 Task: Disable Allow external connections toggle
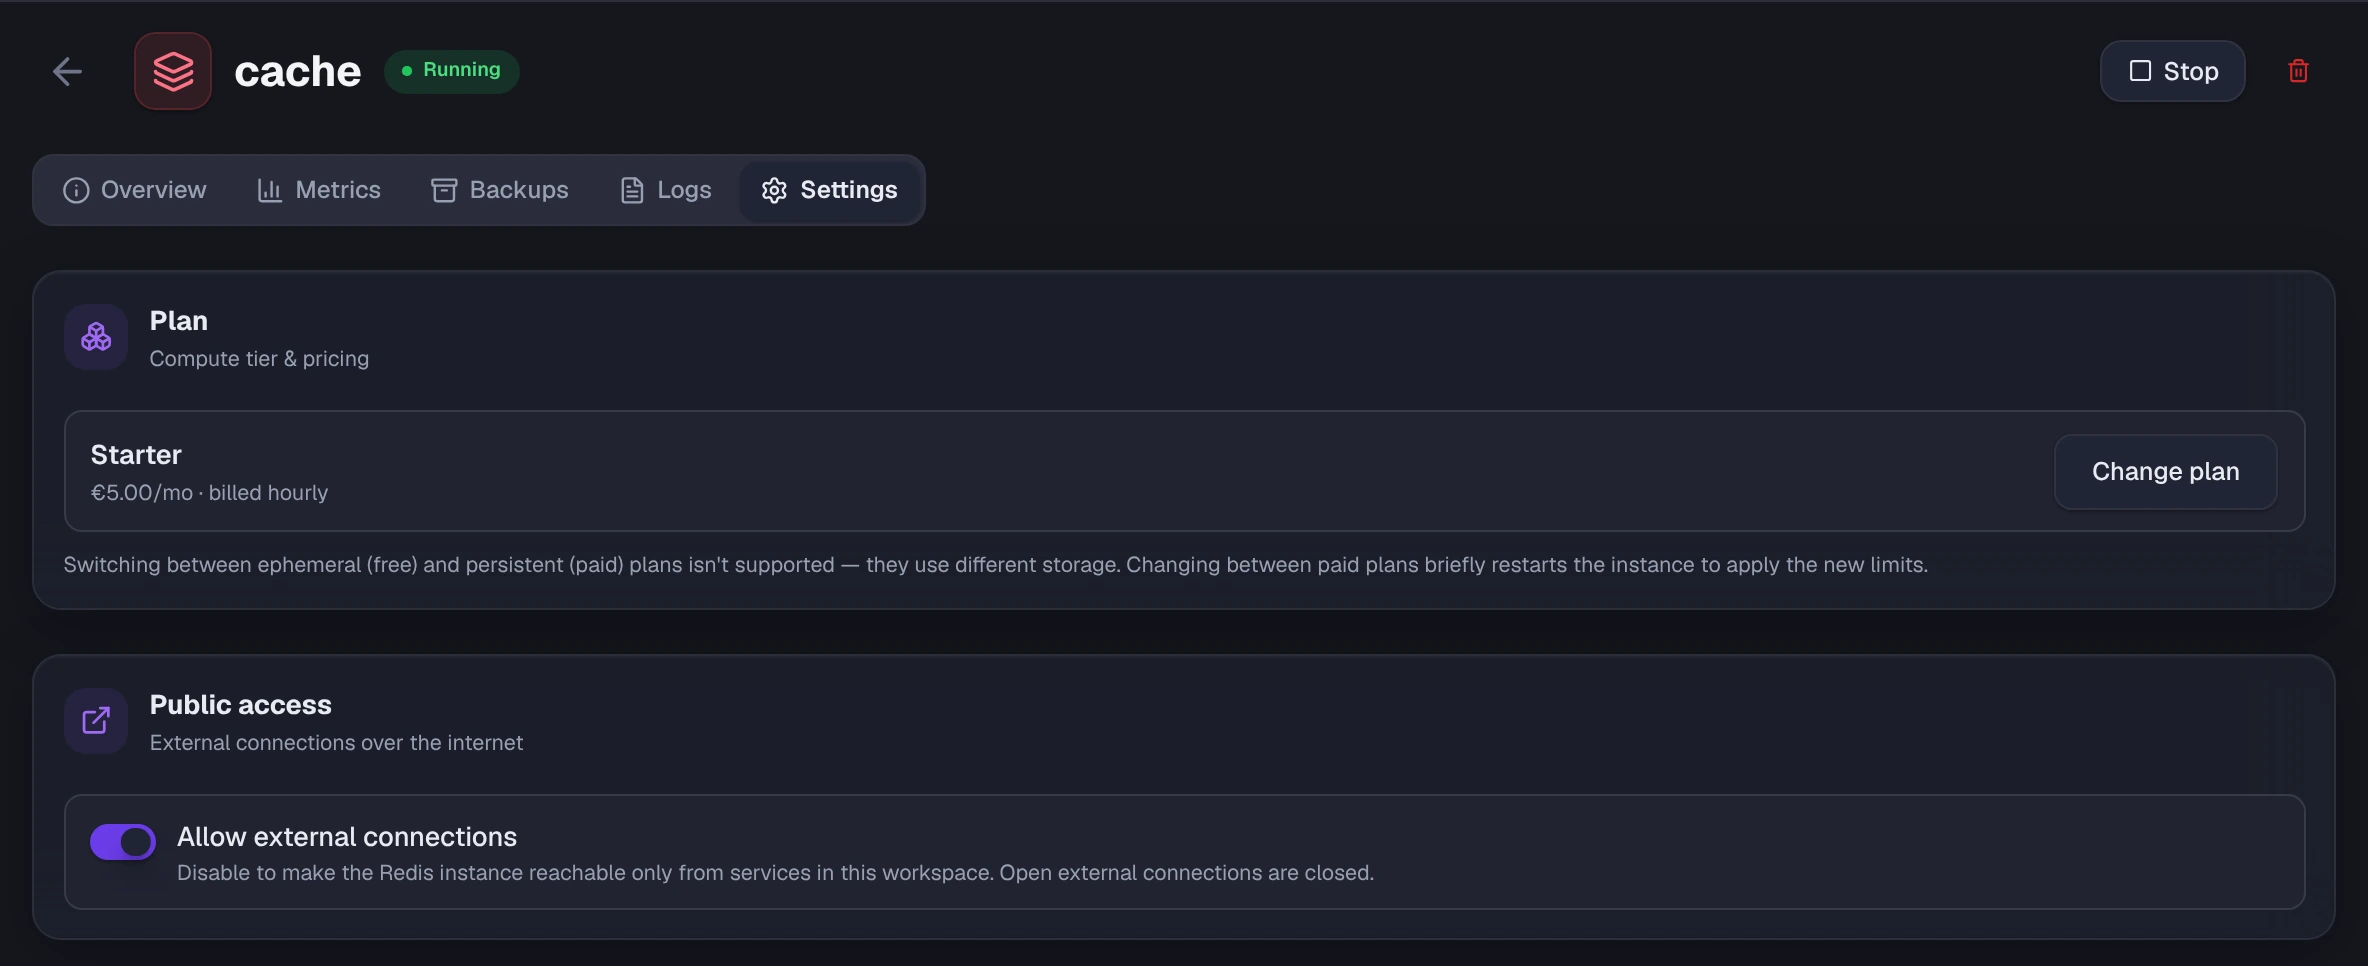123,842
